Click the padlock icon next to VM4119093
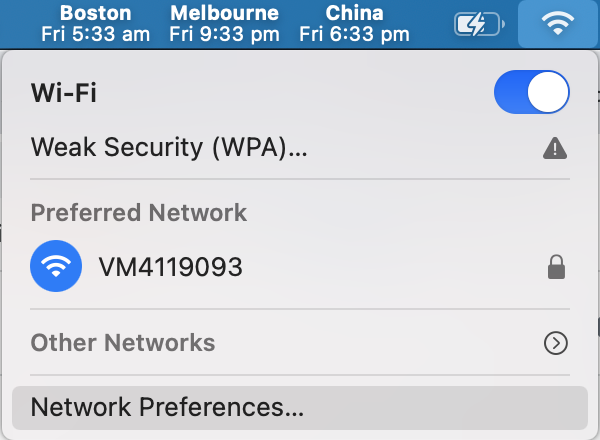Screen dimensions: 600x440 (x=556, y=267)
